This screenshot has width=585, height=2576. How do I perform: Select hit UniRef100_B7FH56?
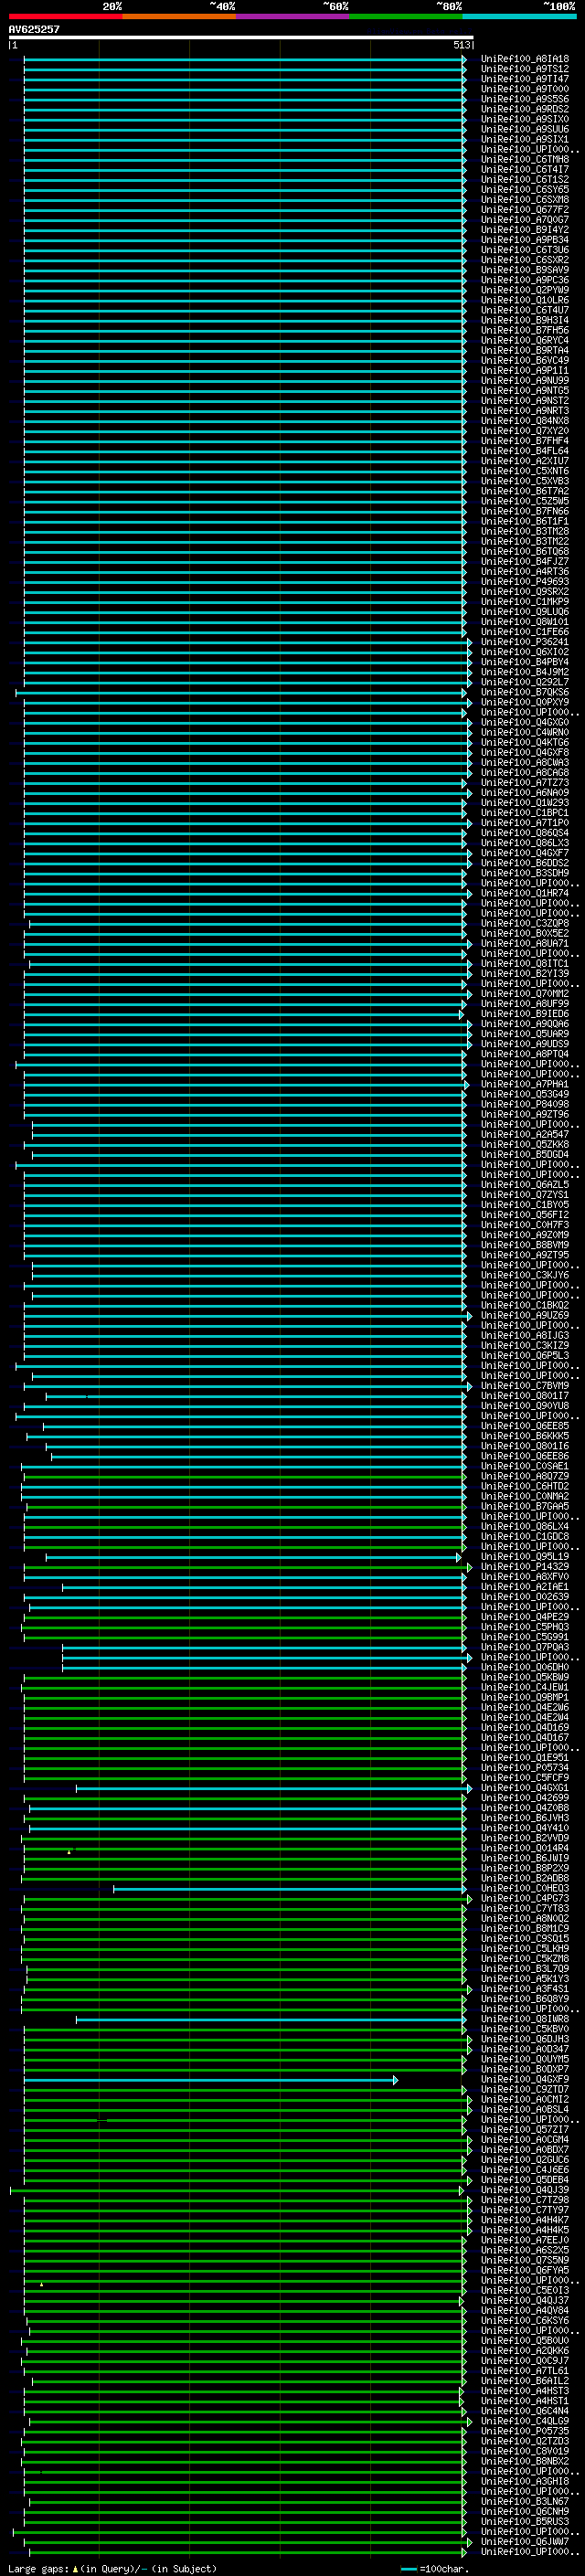click(525, 330)
